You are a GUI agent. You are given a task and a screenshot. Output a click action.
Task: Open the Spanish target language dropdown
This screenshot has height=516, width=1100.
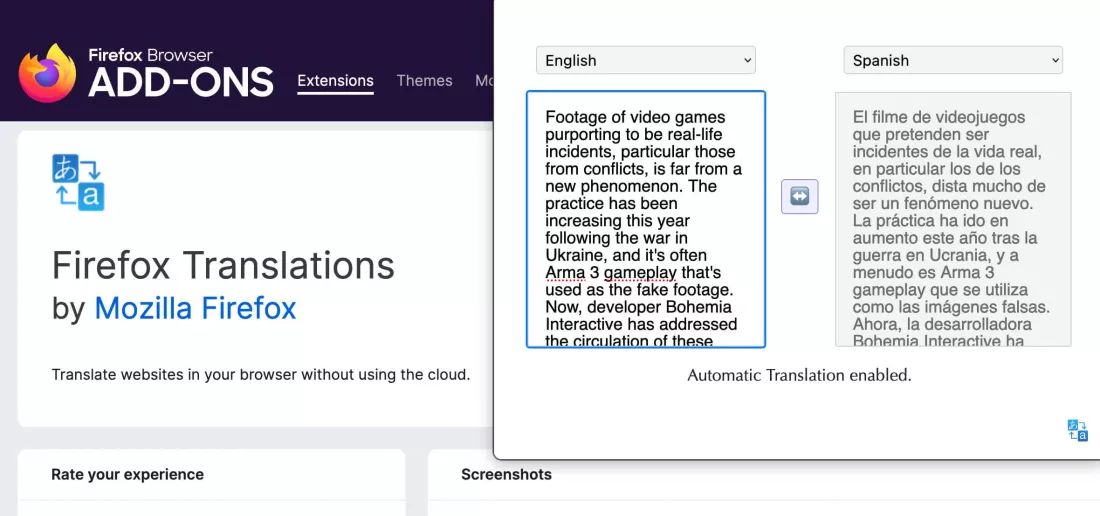point(953,60)
